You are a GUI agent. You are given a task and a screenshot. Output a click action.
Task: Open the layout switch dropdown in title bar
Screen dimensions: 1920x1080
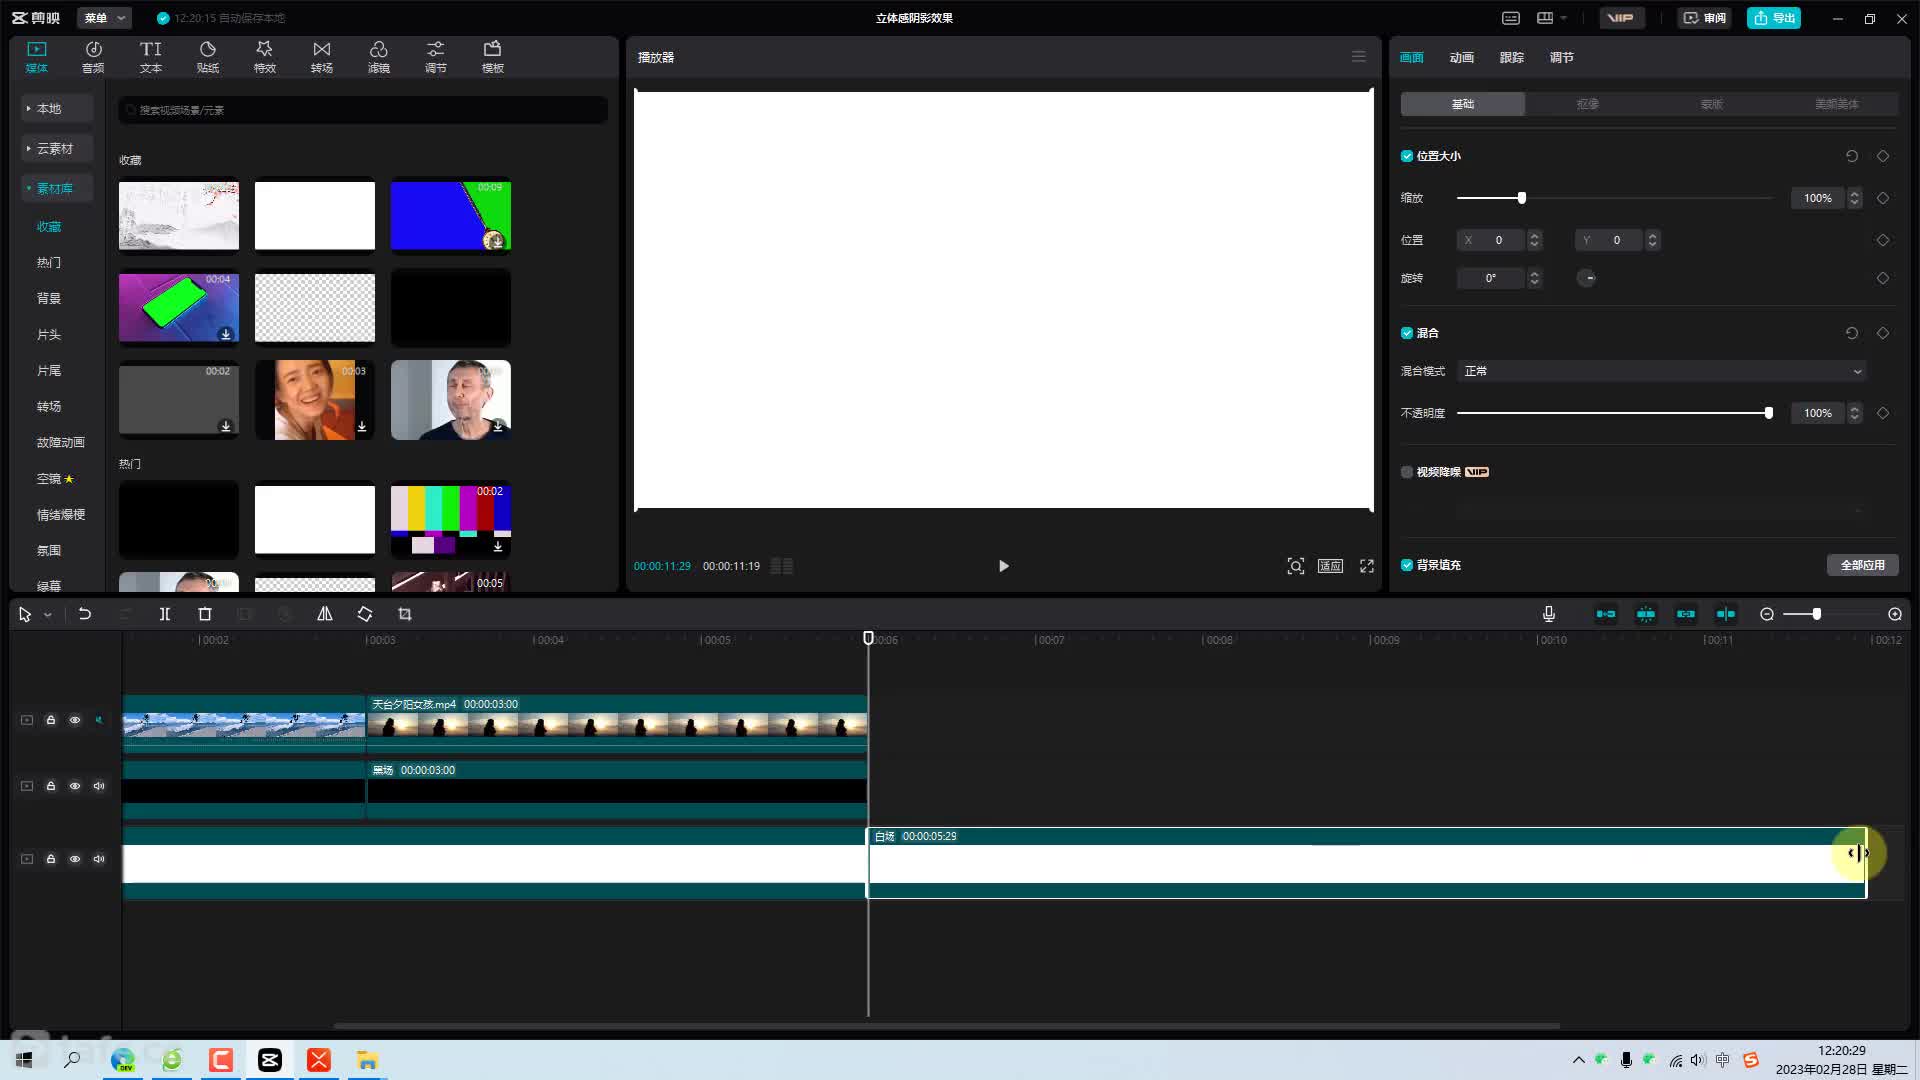pyautogui.click(x=1552, y=18)
